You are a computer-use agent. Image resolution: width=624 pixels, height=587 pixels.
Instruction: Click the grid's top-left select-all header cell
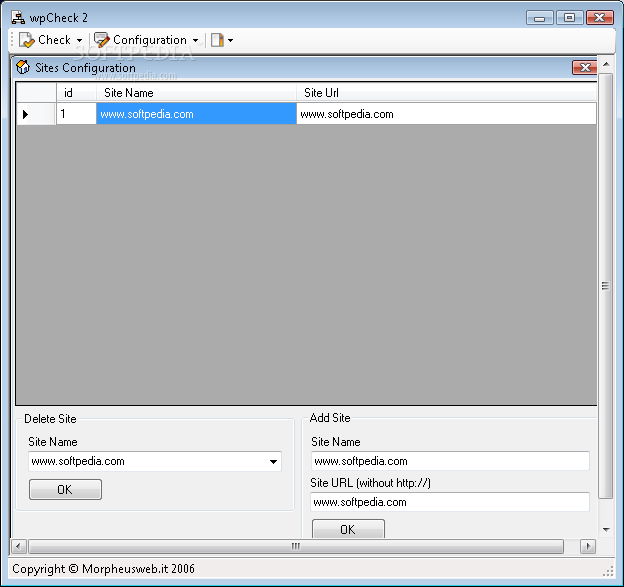pos(36,93)
